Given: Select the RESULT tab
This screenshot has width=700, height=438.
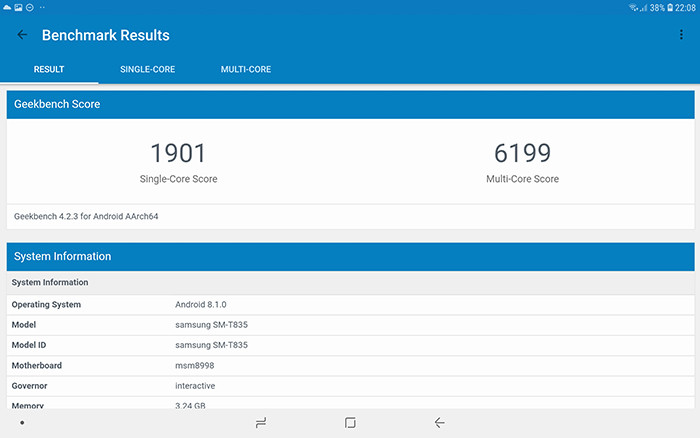Looking at the screenshot, I should 49,69.
